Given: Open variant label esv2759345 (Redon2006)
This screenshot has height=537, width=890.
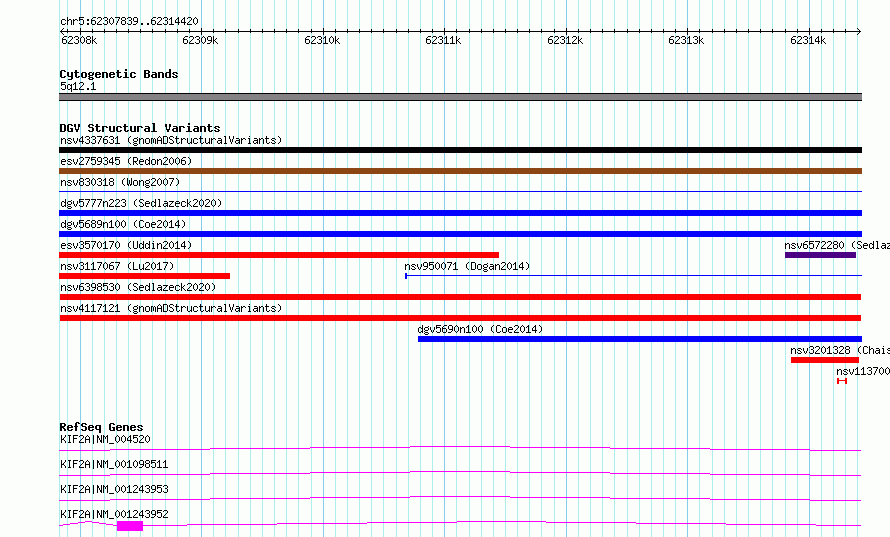Looking at the screenshot, I should pos(126,161).
